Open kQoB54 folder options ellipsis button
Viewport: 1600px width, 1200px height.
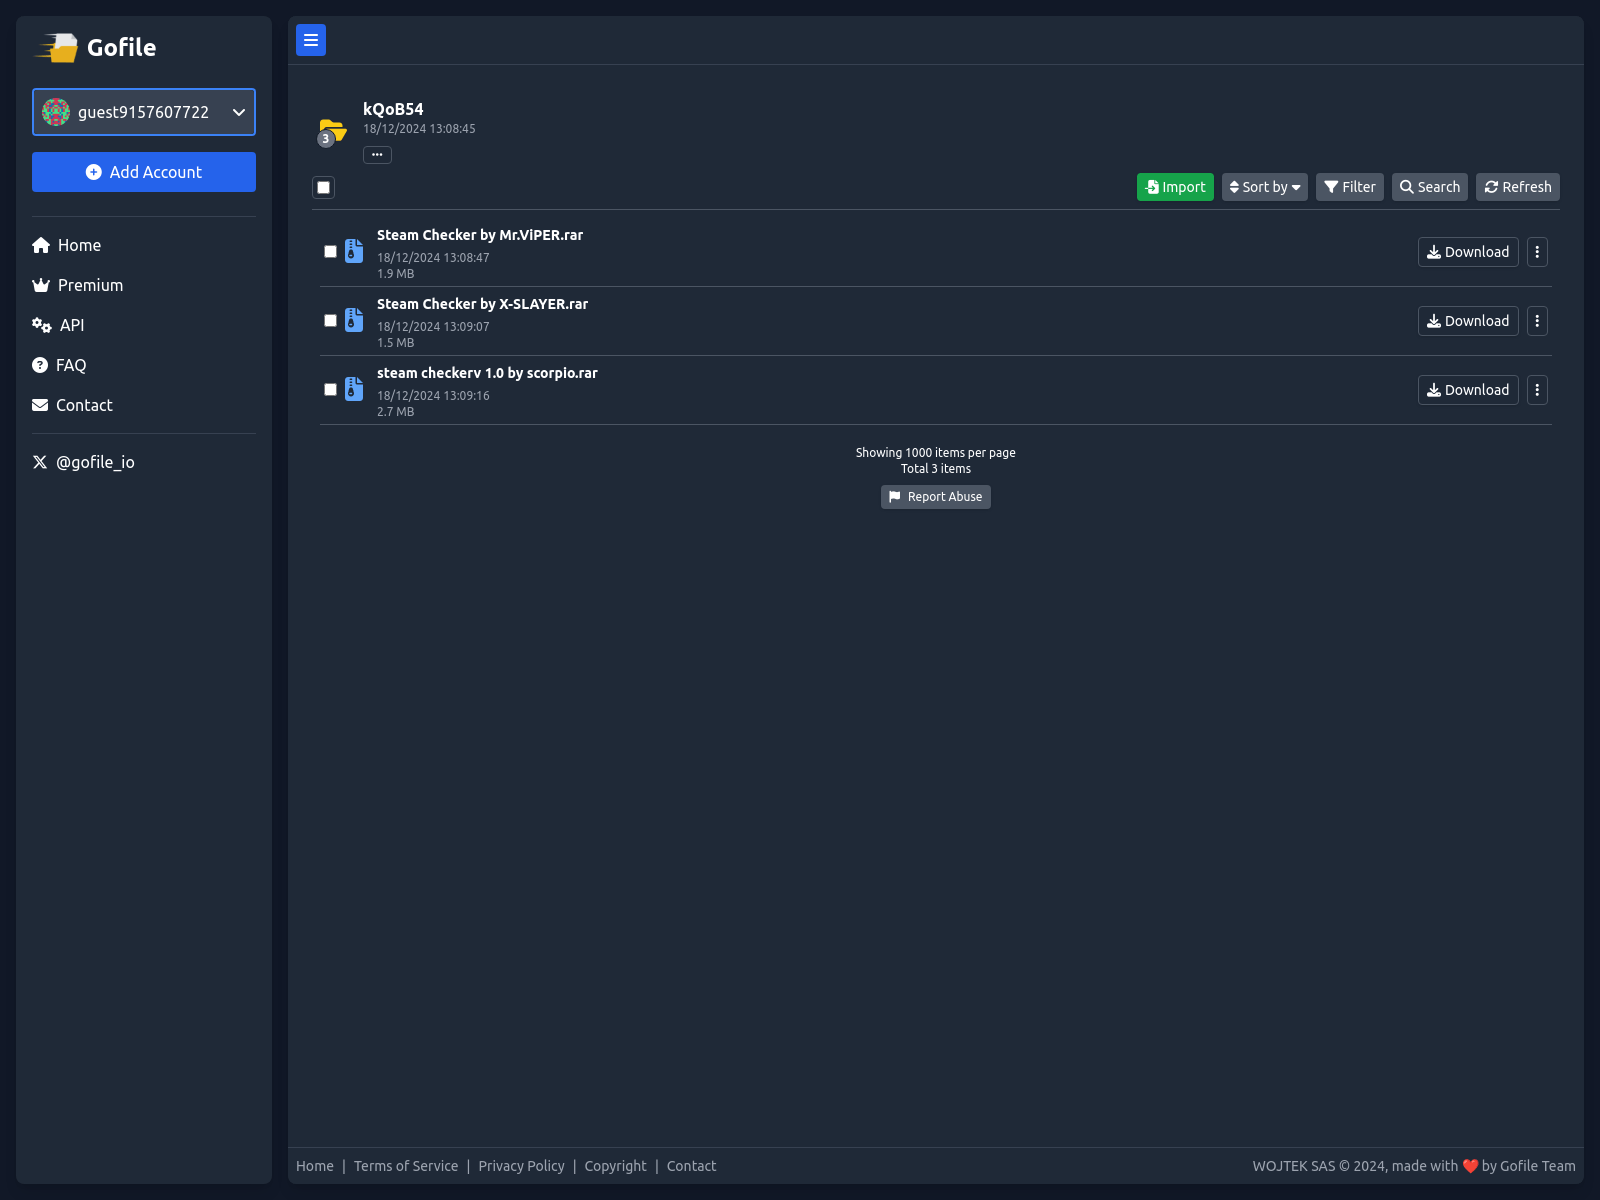(377, 155)
